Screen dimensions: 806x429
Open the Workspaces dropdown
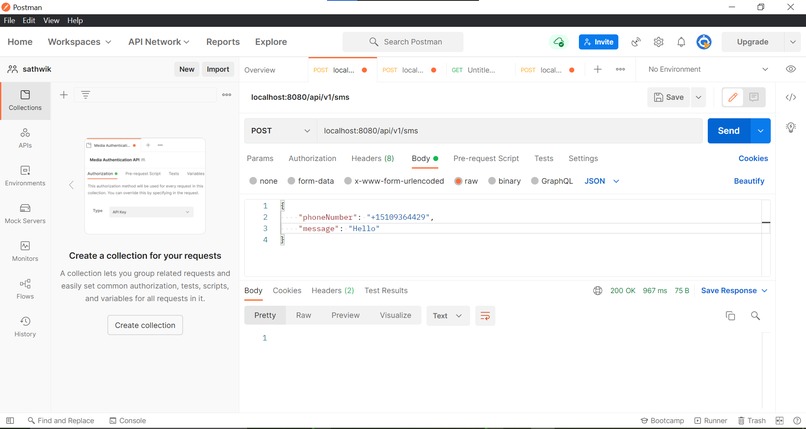(x=80, y=42)
